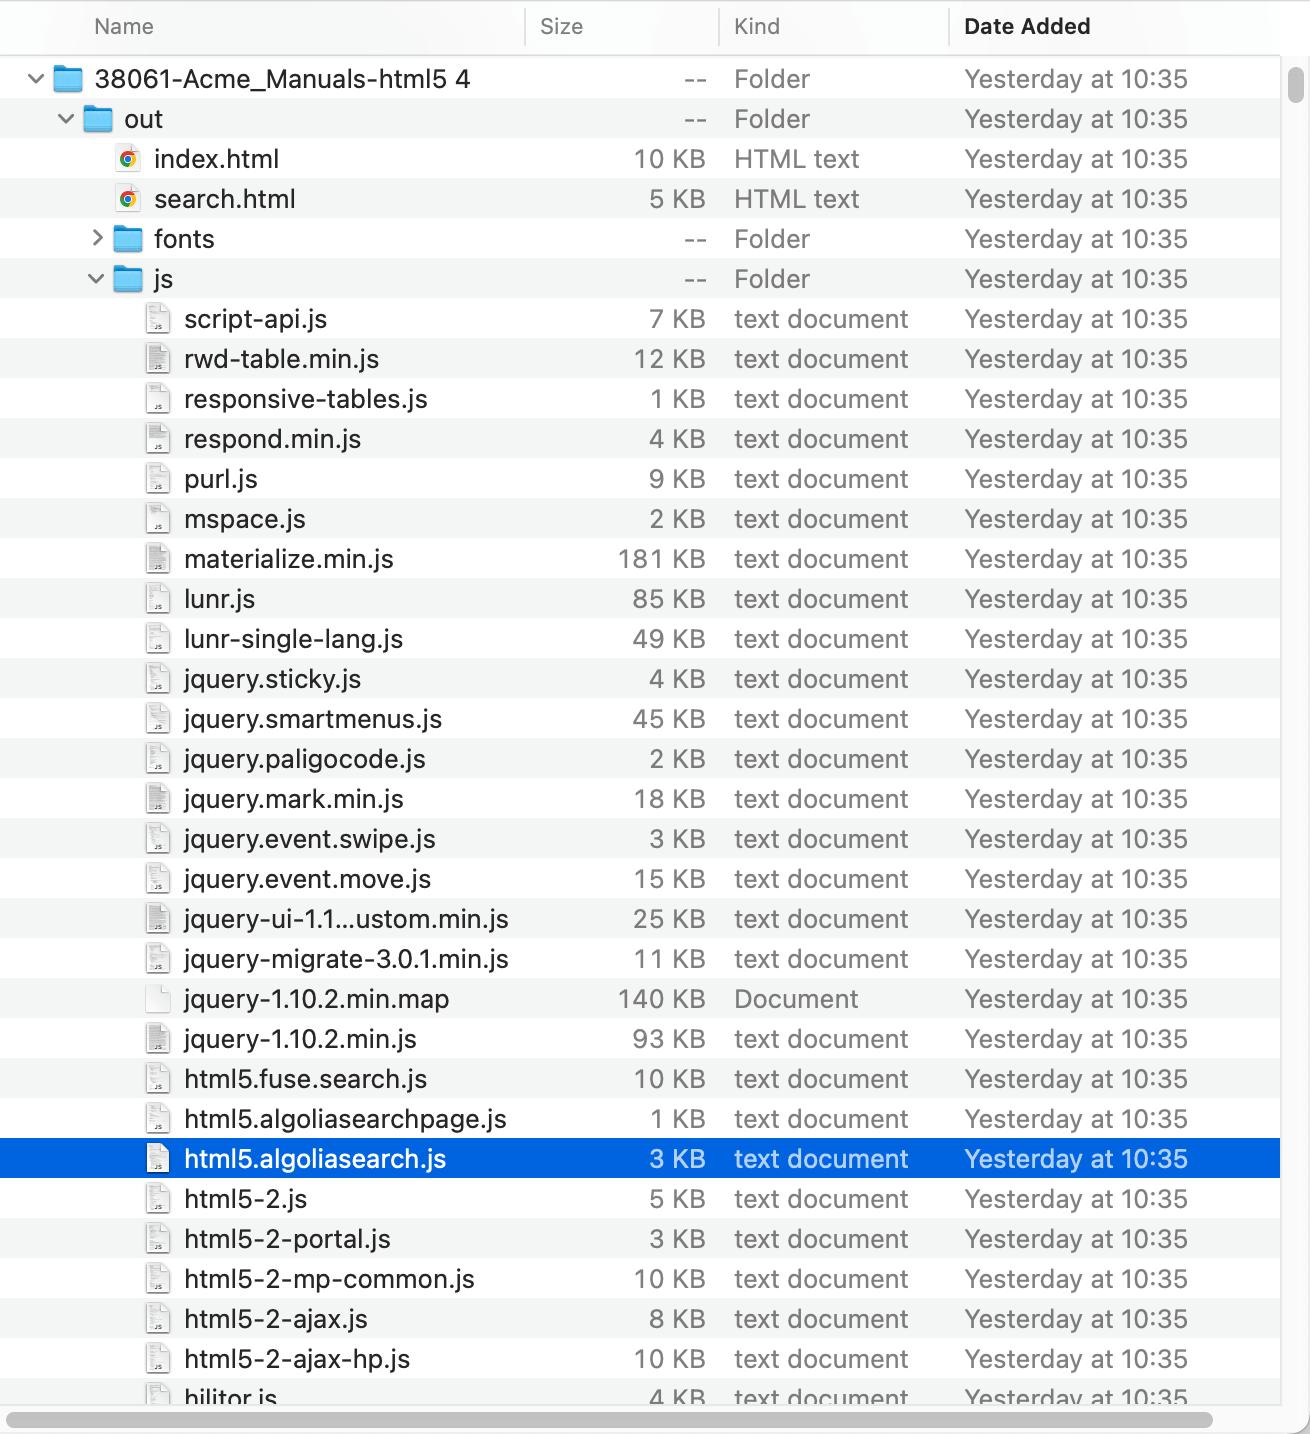The image size is (1310, 1434).
Task: Click the JS icon beside materialize.min.js
Action: (x=158, y=558)
